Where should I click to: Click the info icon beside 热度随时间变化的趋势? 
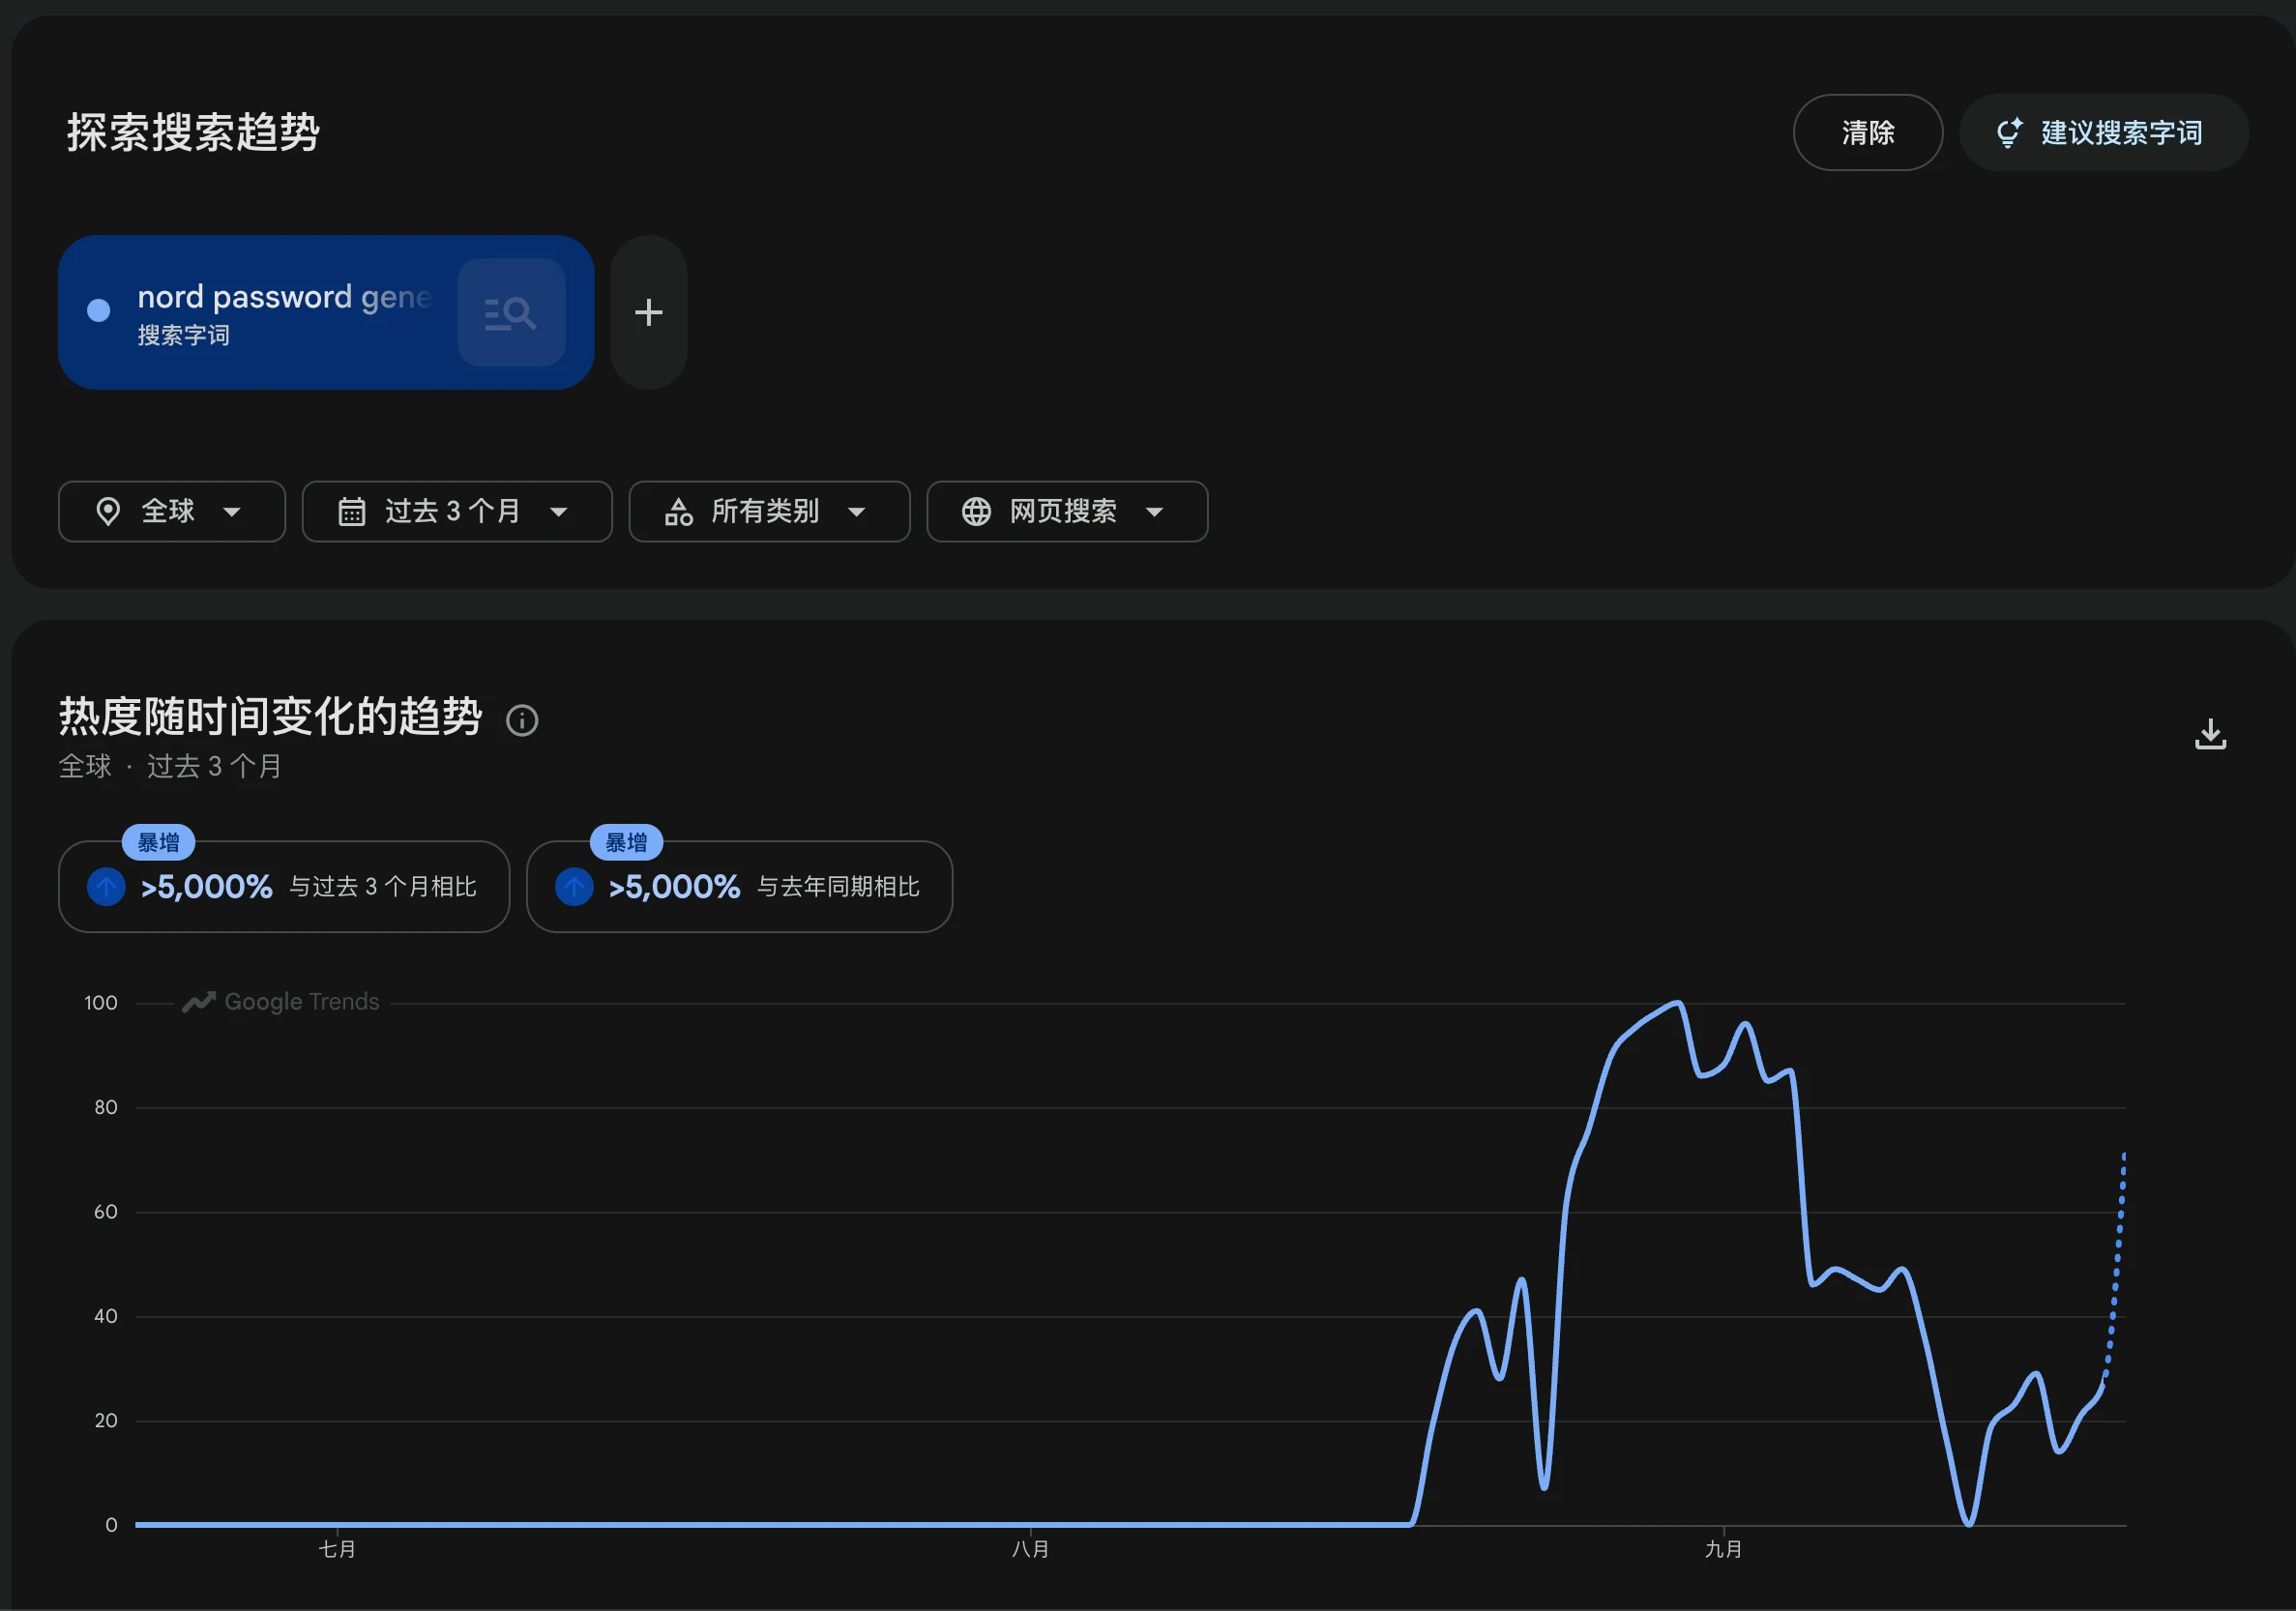(522, 721)
